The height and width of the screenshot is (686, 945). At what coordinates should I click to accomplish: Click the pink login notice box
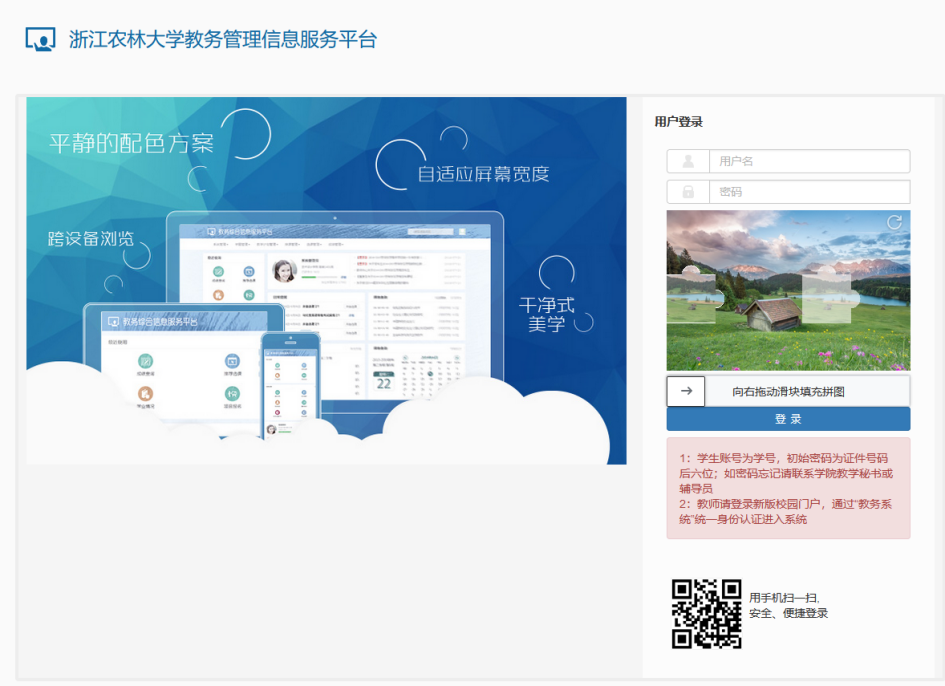tap(788, 488)
